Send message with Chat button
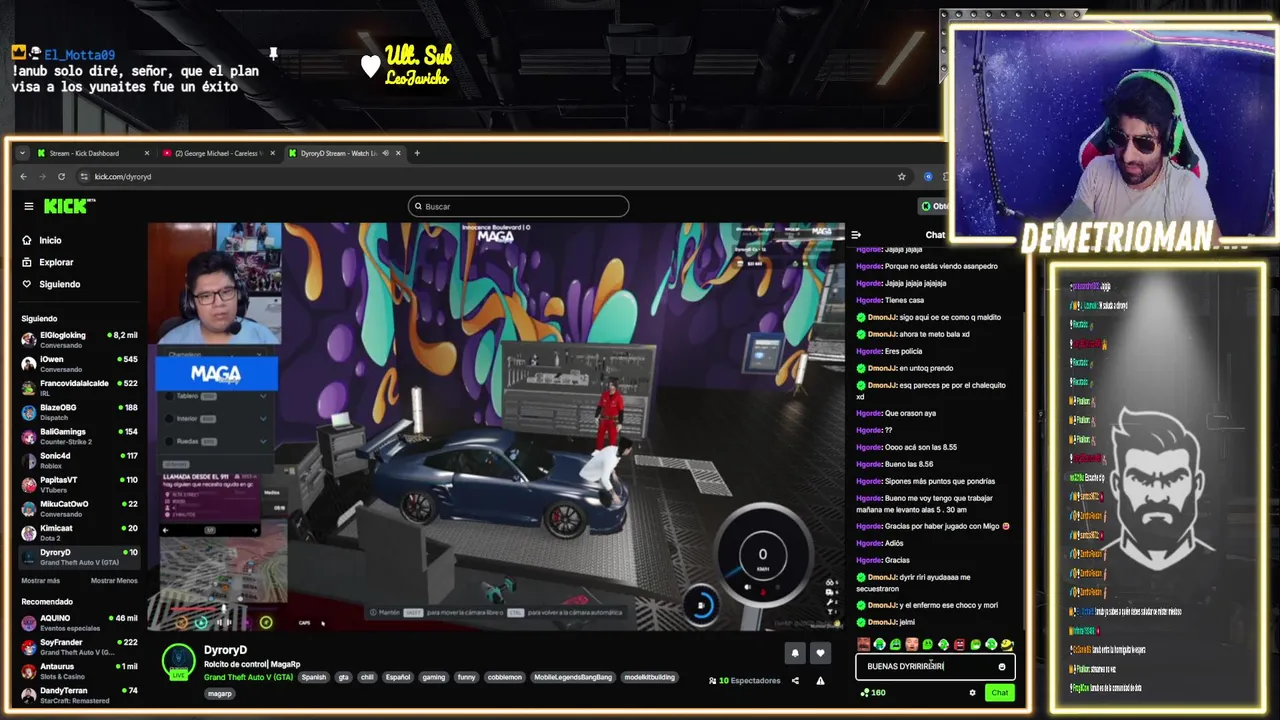The image size is (1280, 720). (999, 692)
